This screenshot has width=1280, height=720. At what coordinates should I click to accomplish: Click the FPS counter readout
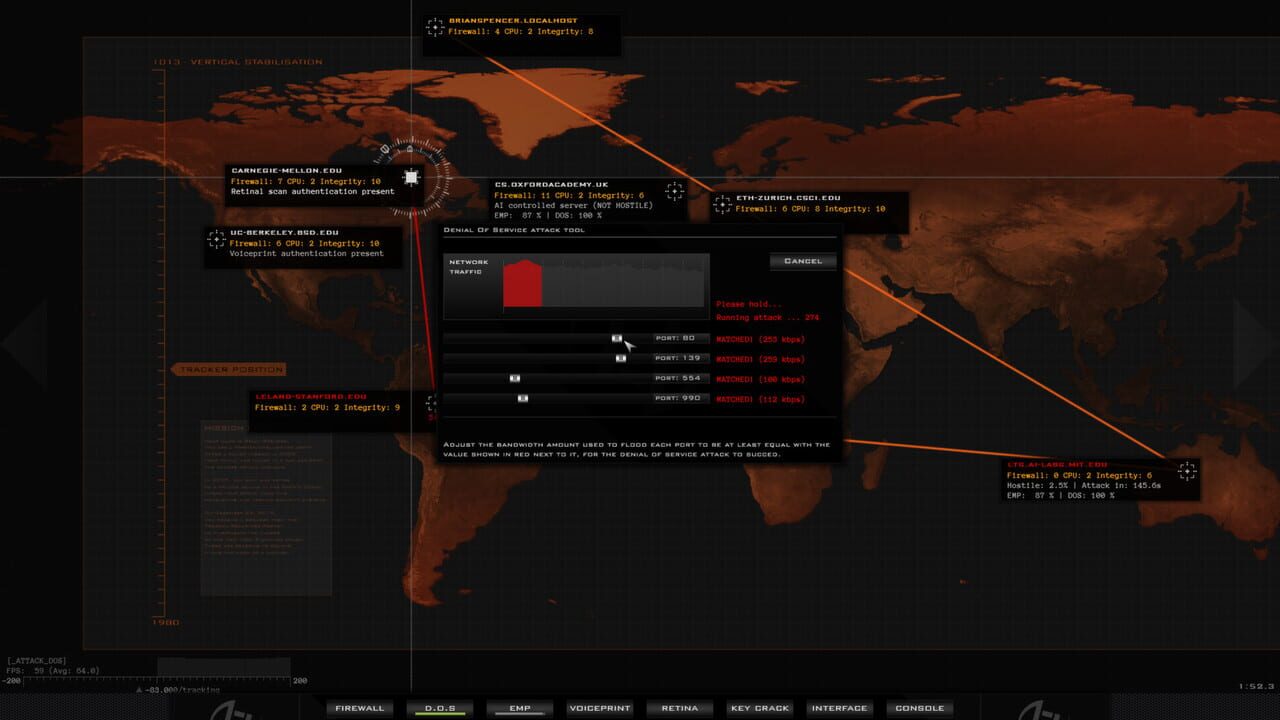[x=52, y=671]
